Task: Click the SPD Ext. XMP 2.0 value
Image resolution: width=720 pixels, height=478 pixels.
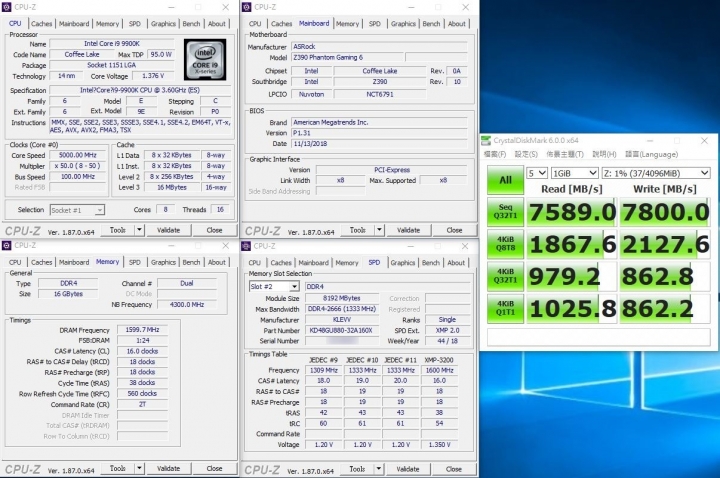Action: pyautogui.click(x=447, y=330)
